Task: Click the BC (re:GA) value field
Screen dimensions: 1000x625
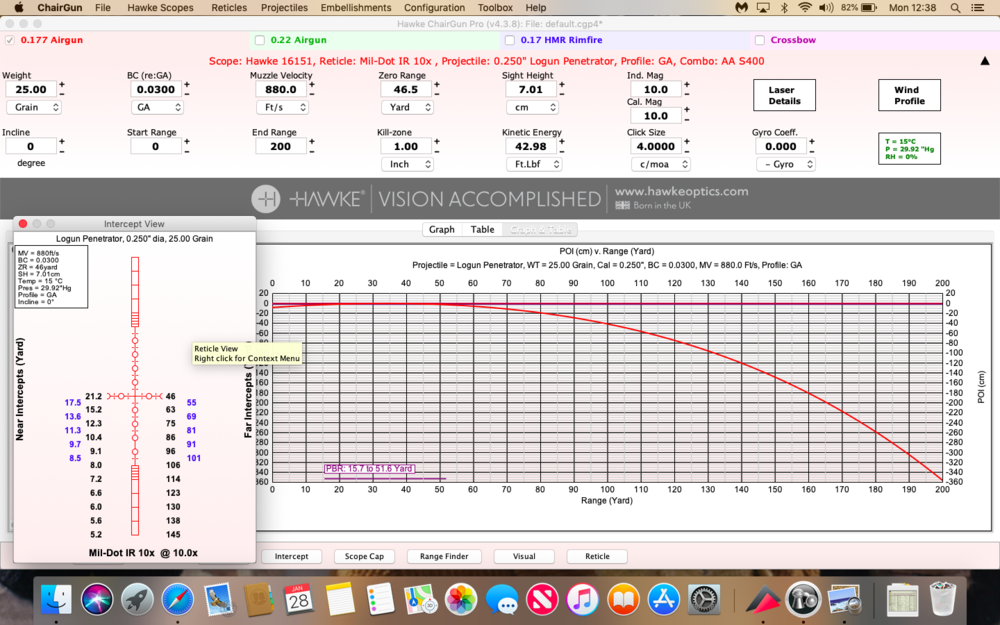Action: (x=156, y=89)
